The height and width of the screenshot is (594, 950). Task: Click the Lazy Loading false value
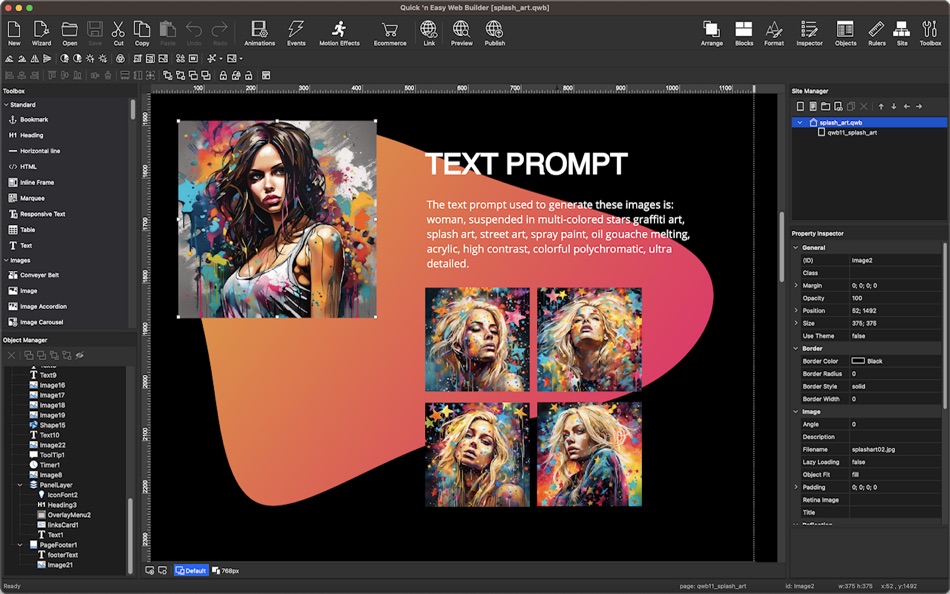coord(895,462)
